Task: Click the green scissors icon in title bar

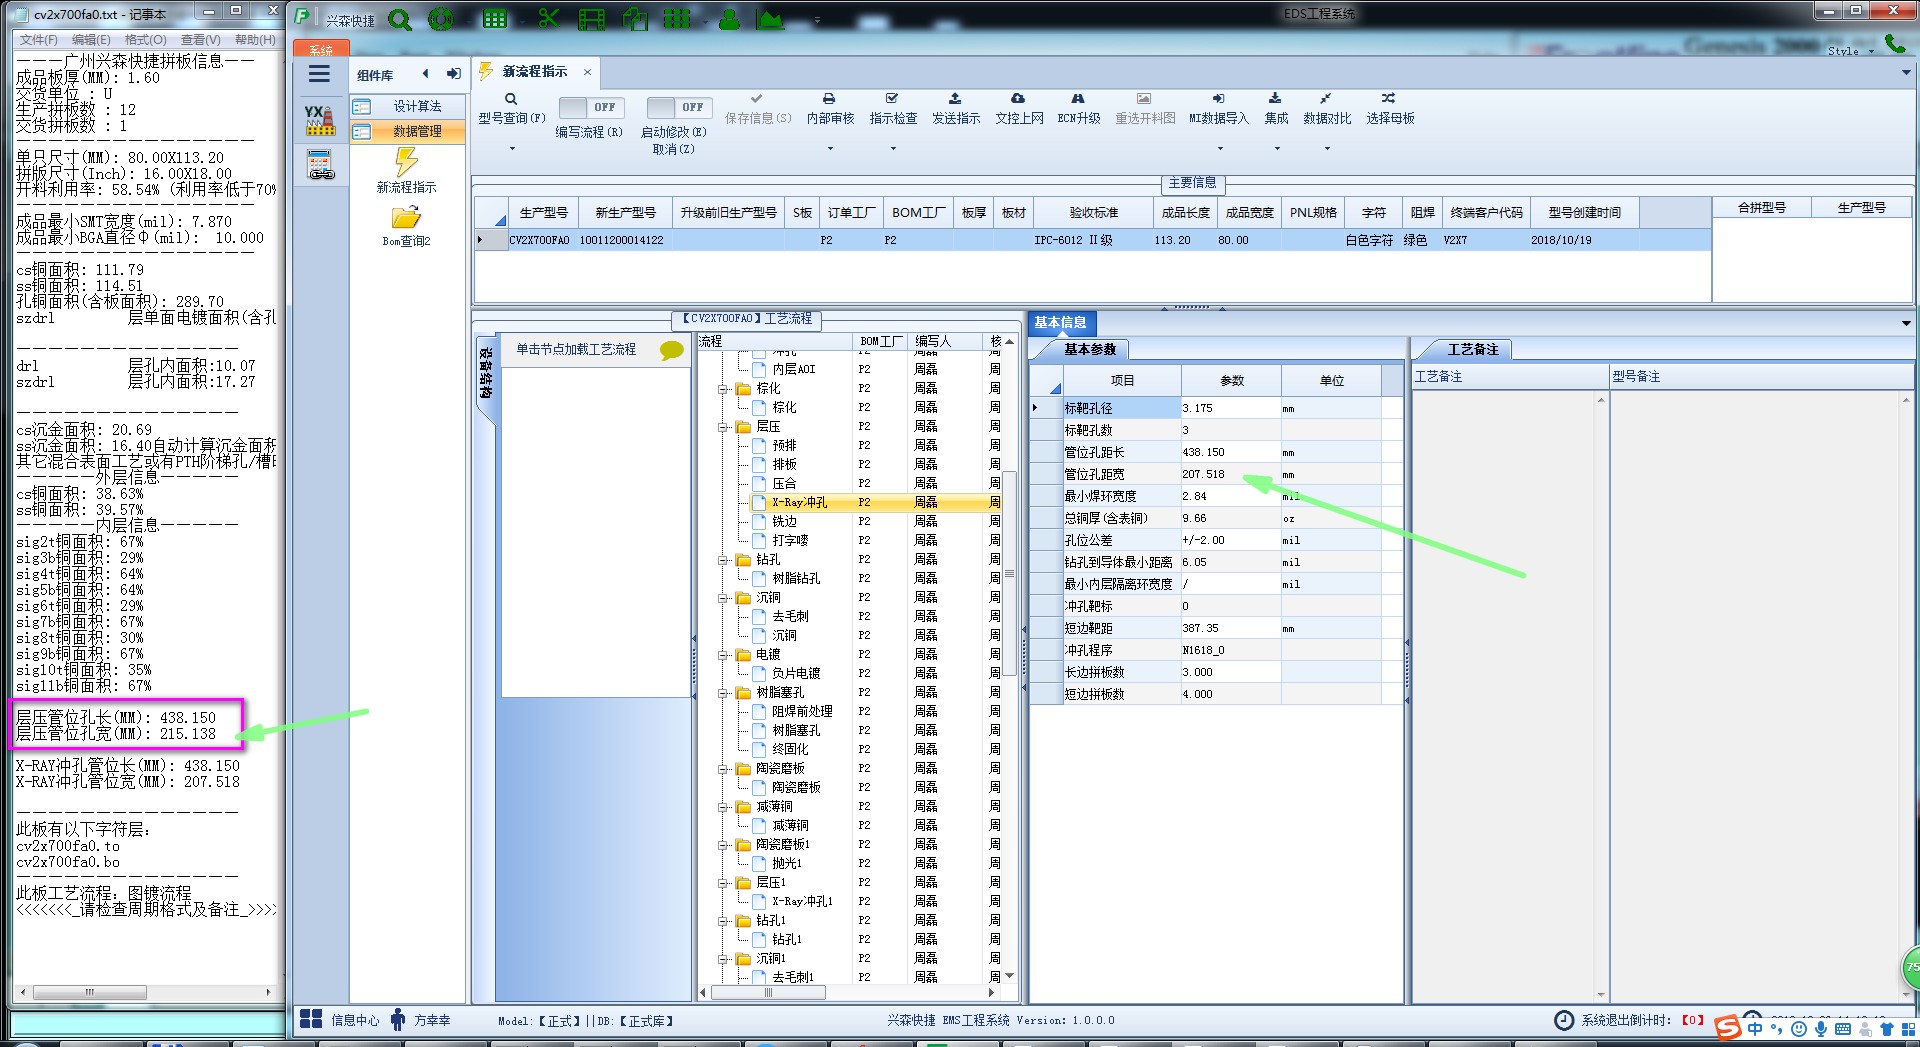Action: click(x=548, y=19)
